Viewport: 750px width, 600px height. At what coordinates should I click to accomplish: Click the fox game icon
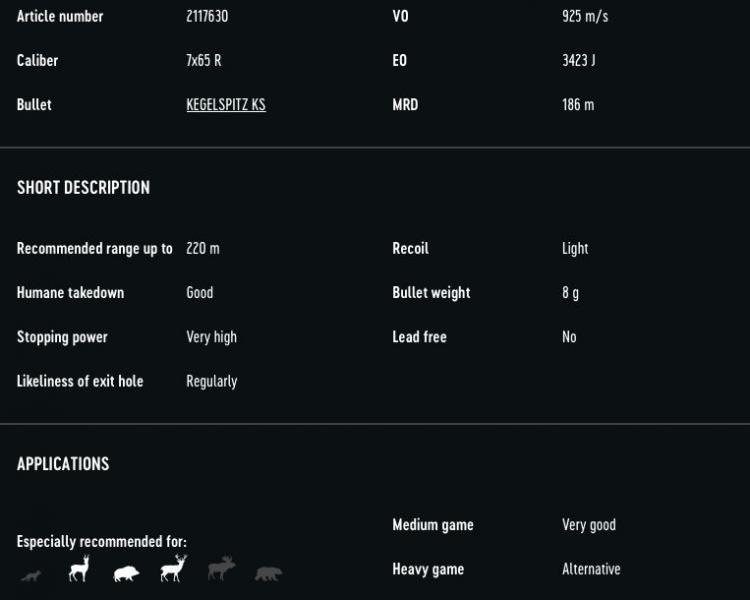pyautogui.click(x=32, y=574)
